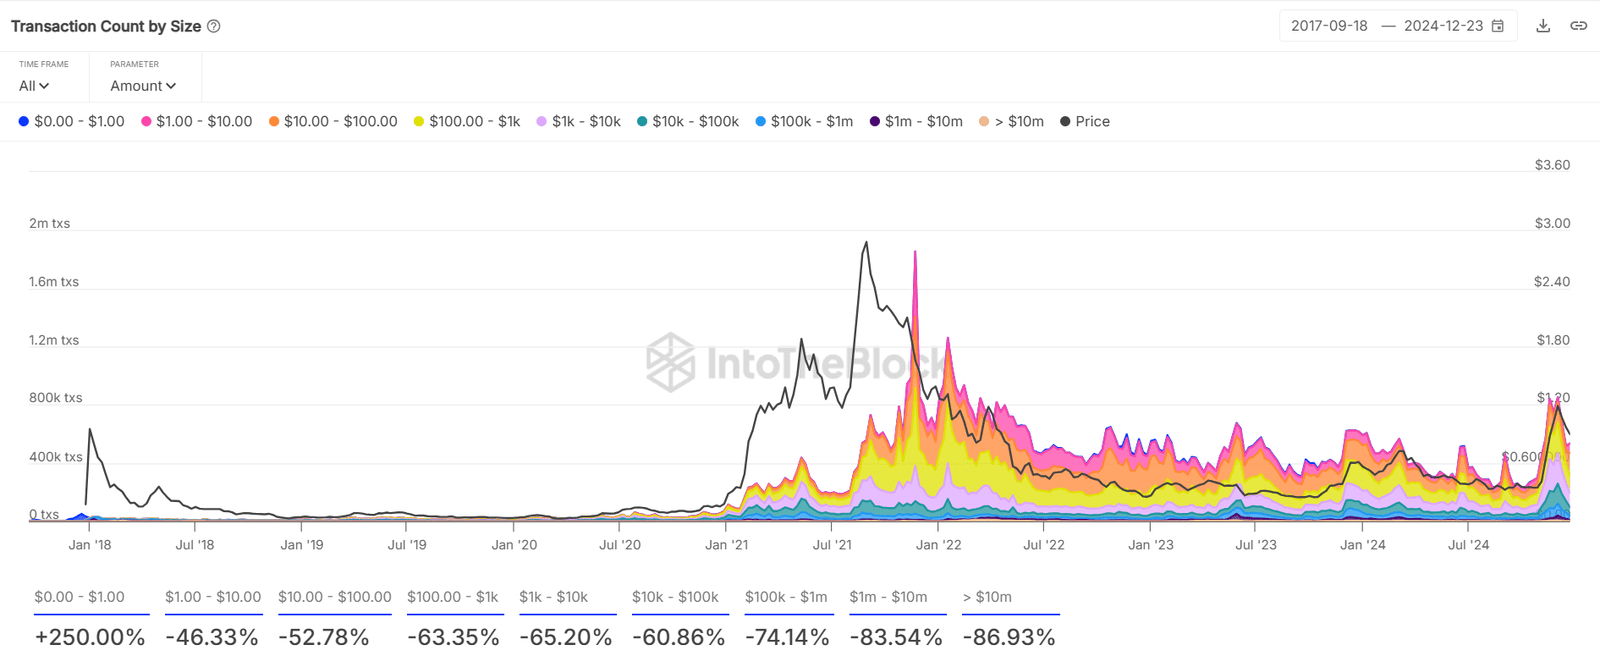Screen dimensions: 1600x663
Task: Hide the $1.00 - $10.00 legend series
Action: (x=196, y=121)
